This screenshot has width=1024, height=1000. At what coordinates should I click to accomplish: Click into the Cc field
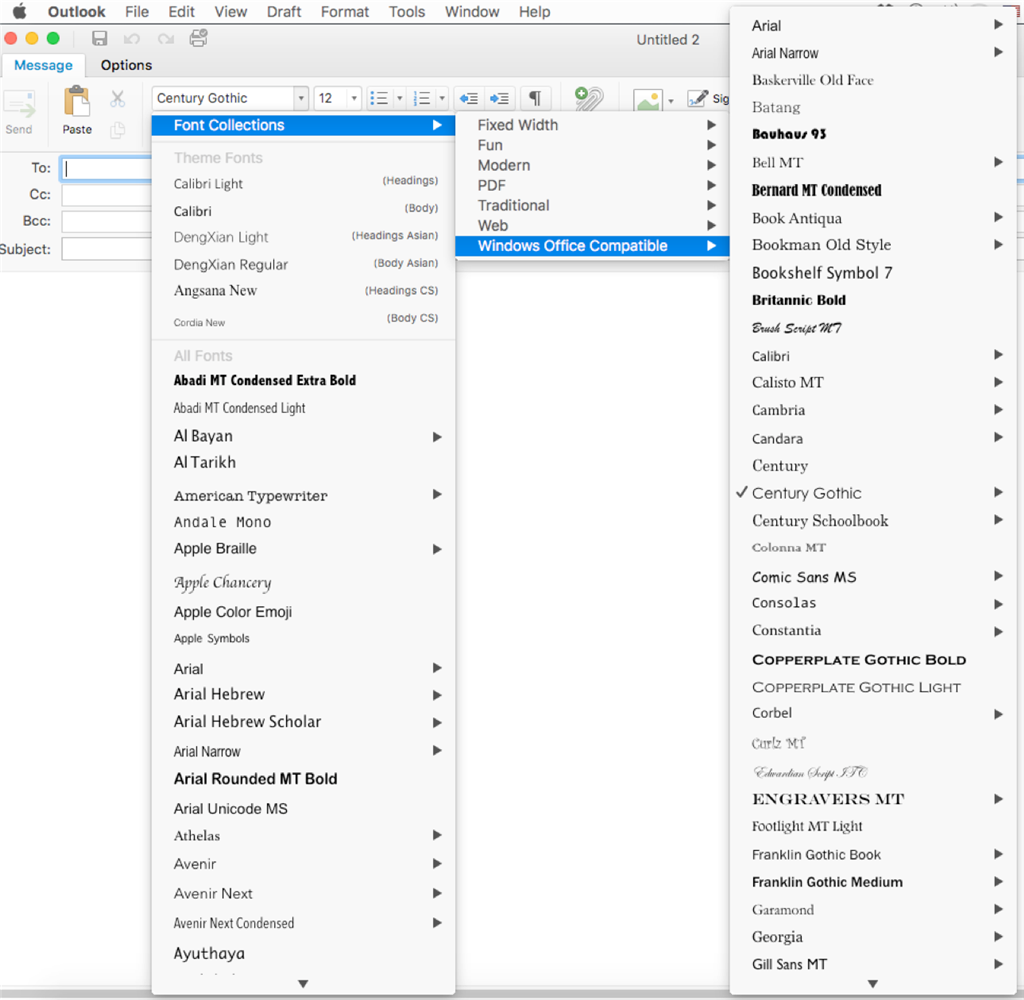[106, 195]
